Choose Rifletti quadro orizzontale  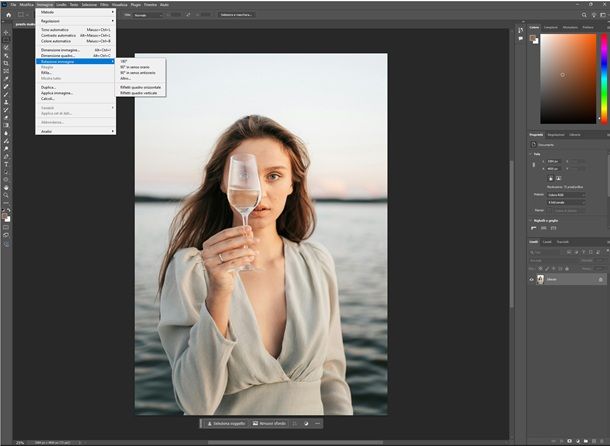(x=140, y=87)
